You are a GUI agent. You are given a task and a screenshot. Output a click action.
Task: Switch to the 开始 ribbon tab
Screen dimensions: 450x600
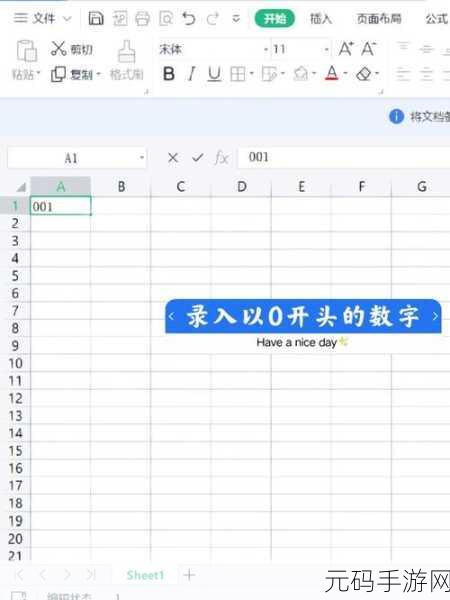(x=275, y=18)
